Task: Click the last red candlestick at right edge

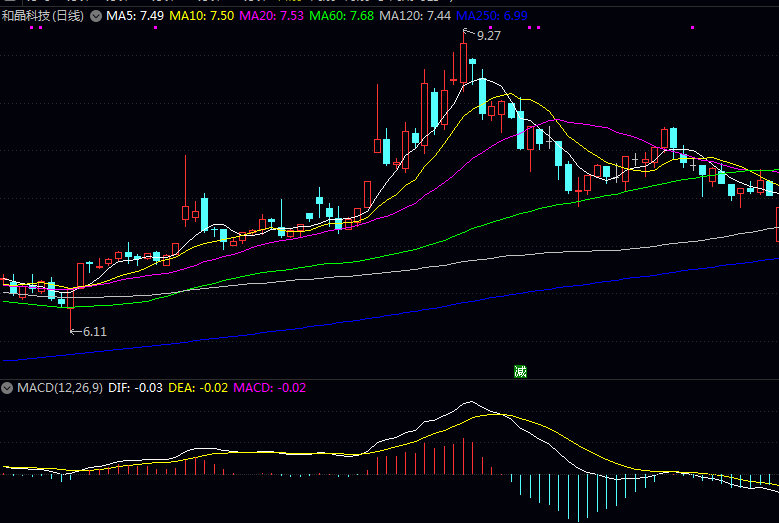Action: (x=776, y=223)
